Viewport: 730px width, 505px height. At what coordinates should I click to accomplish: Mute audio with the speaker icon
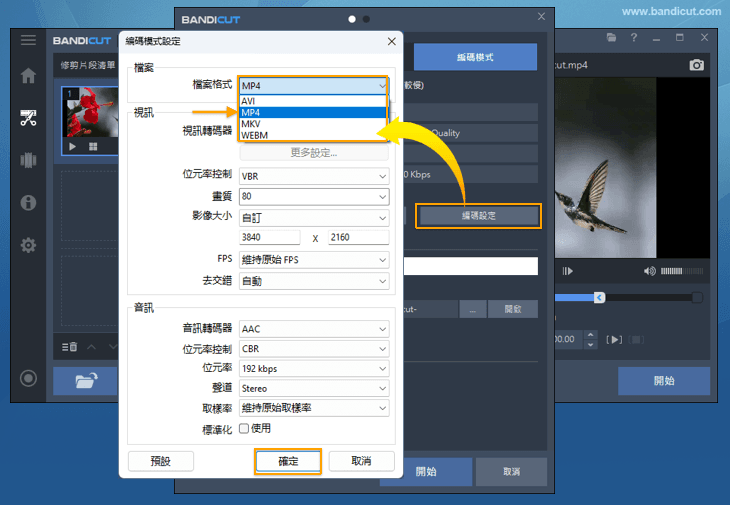point(651,271)
